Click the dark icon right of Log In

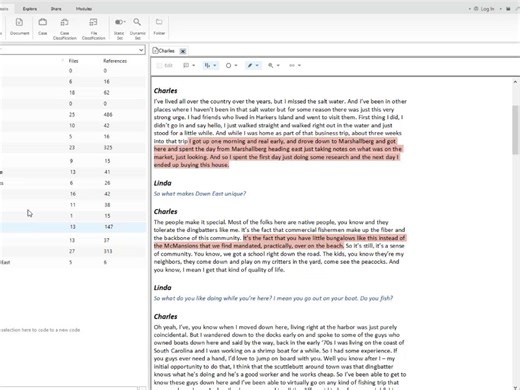(508, 9)
